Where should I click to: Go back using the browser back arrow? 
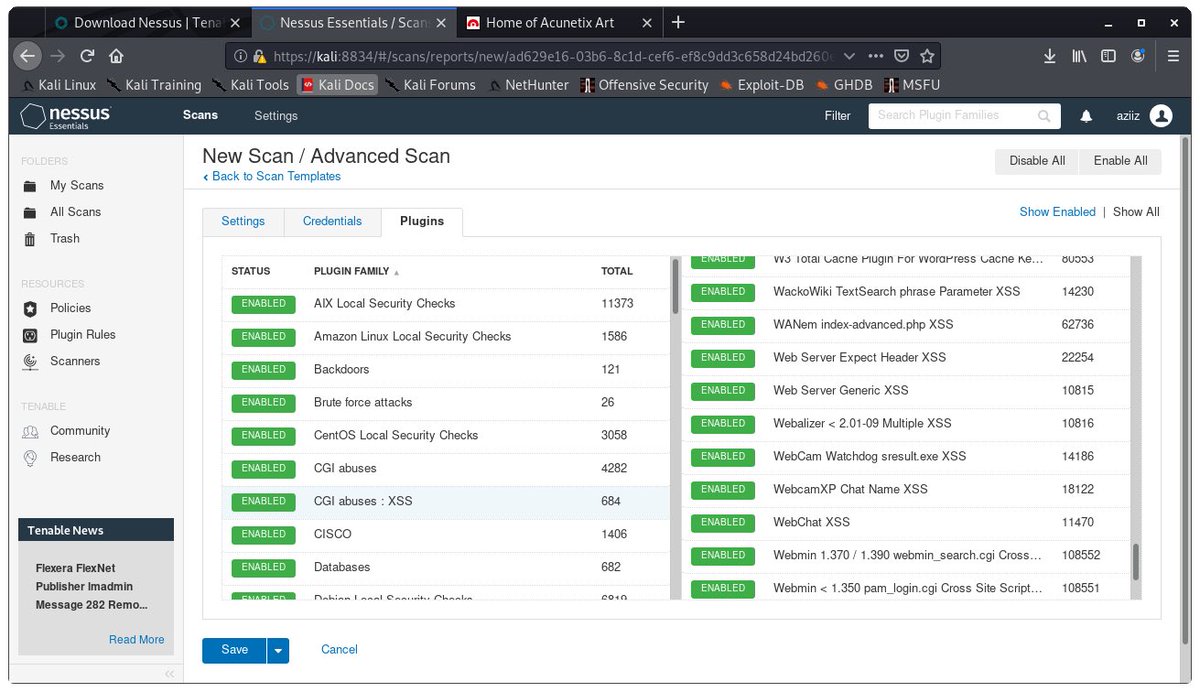pyautogui.click(x=29, y=57)
